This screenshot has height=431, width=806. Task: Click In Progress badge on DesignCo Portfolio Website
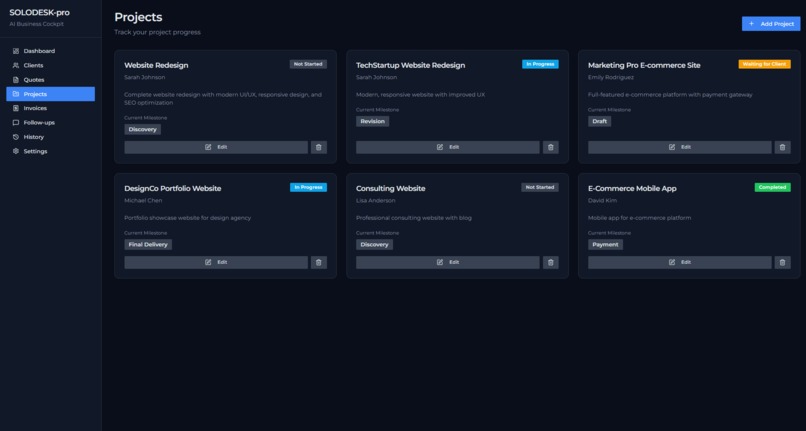coord(308,187)
